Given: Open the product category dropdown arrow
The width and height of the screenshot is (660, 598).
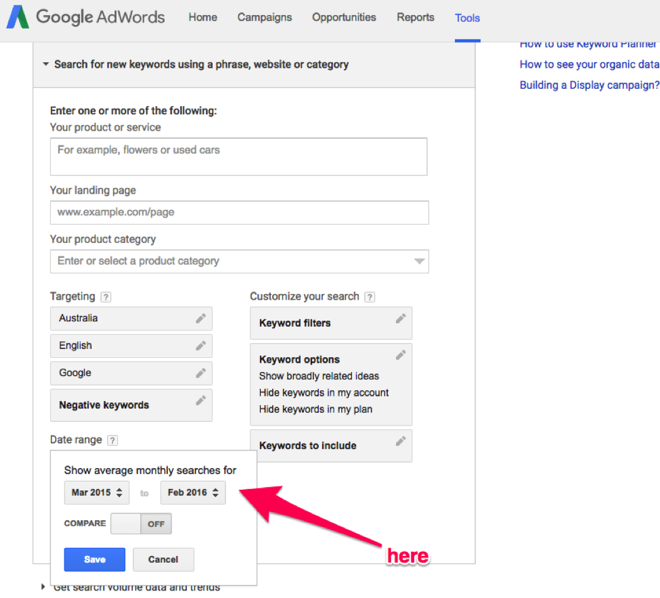Looking at the screenshot, I should click(x=419, y=261).
